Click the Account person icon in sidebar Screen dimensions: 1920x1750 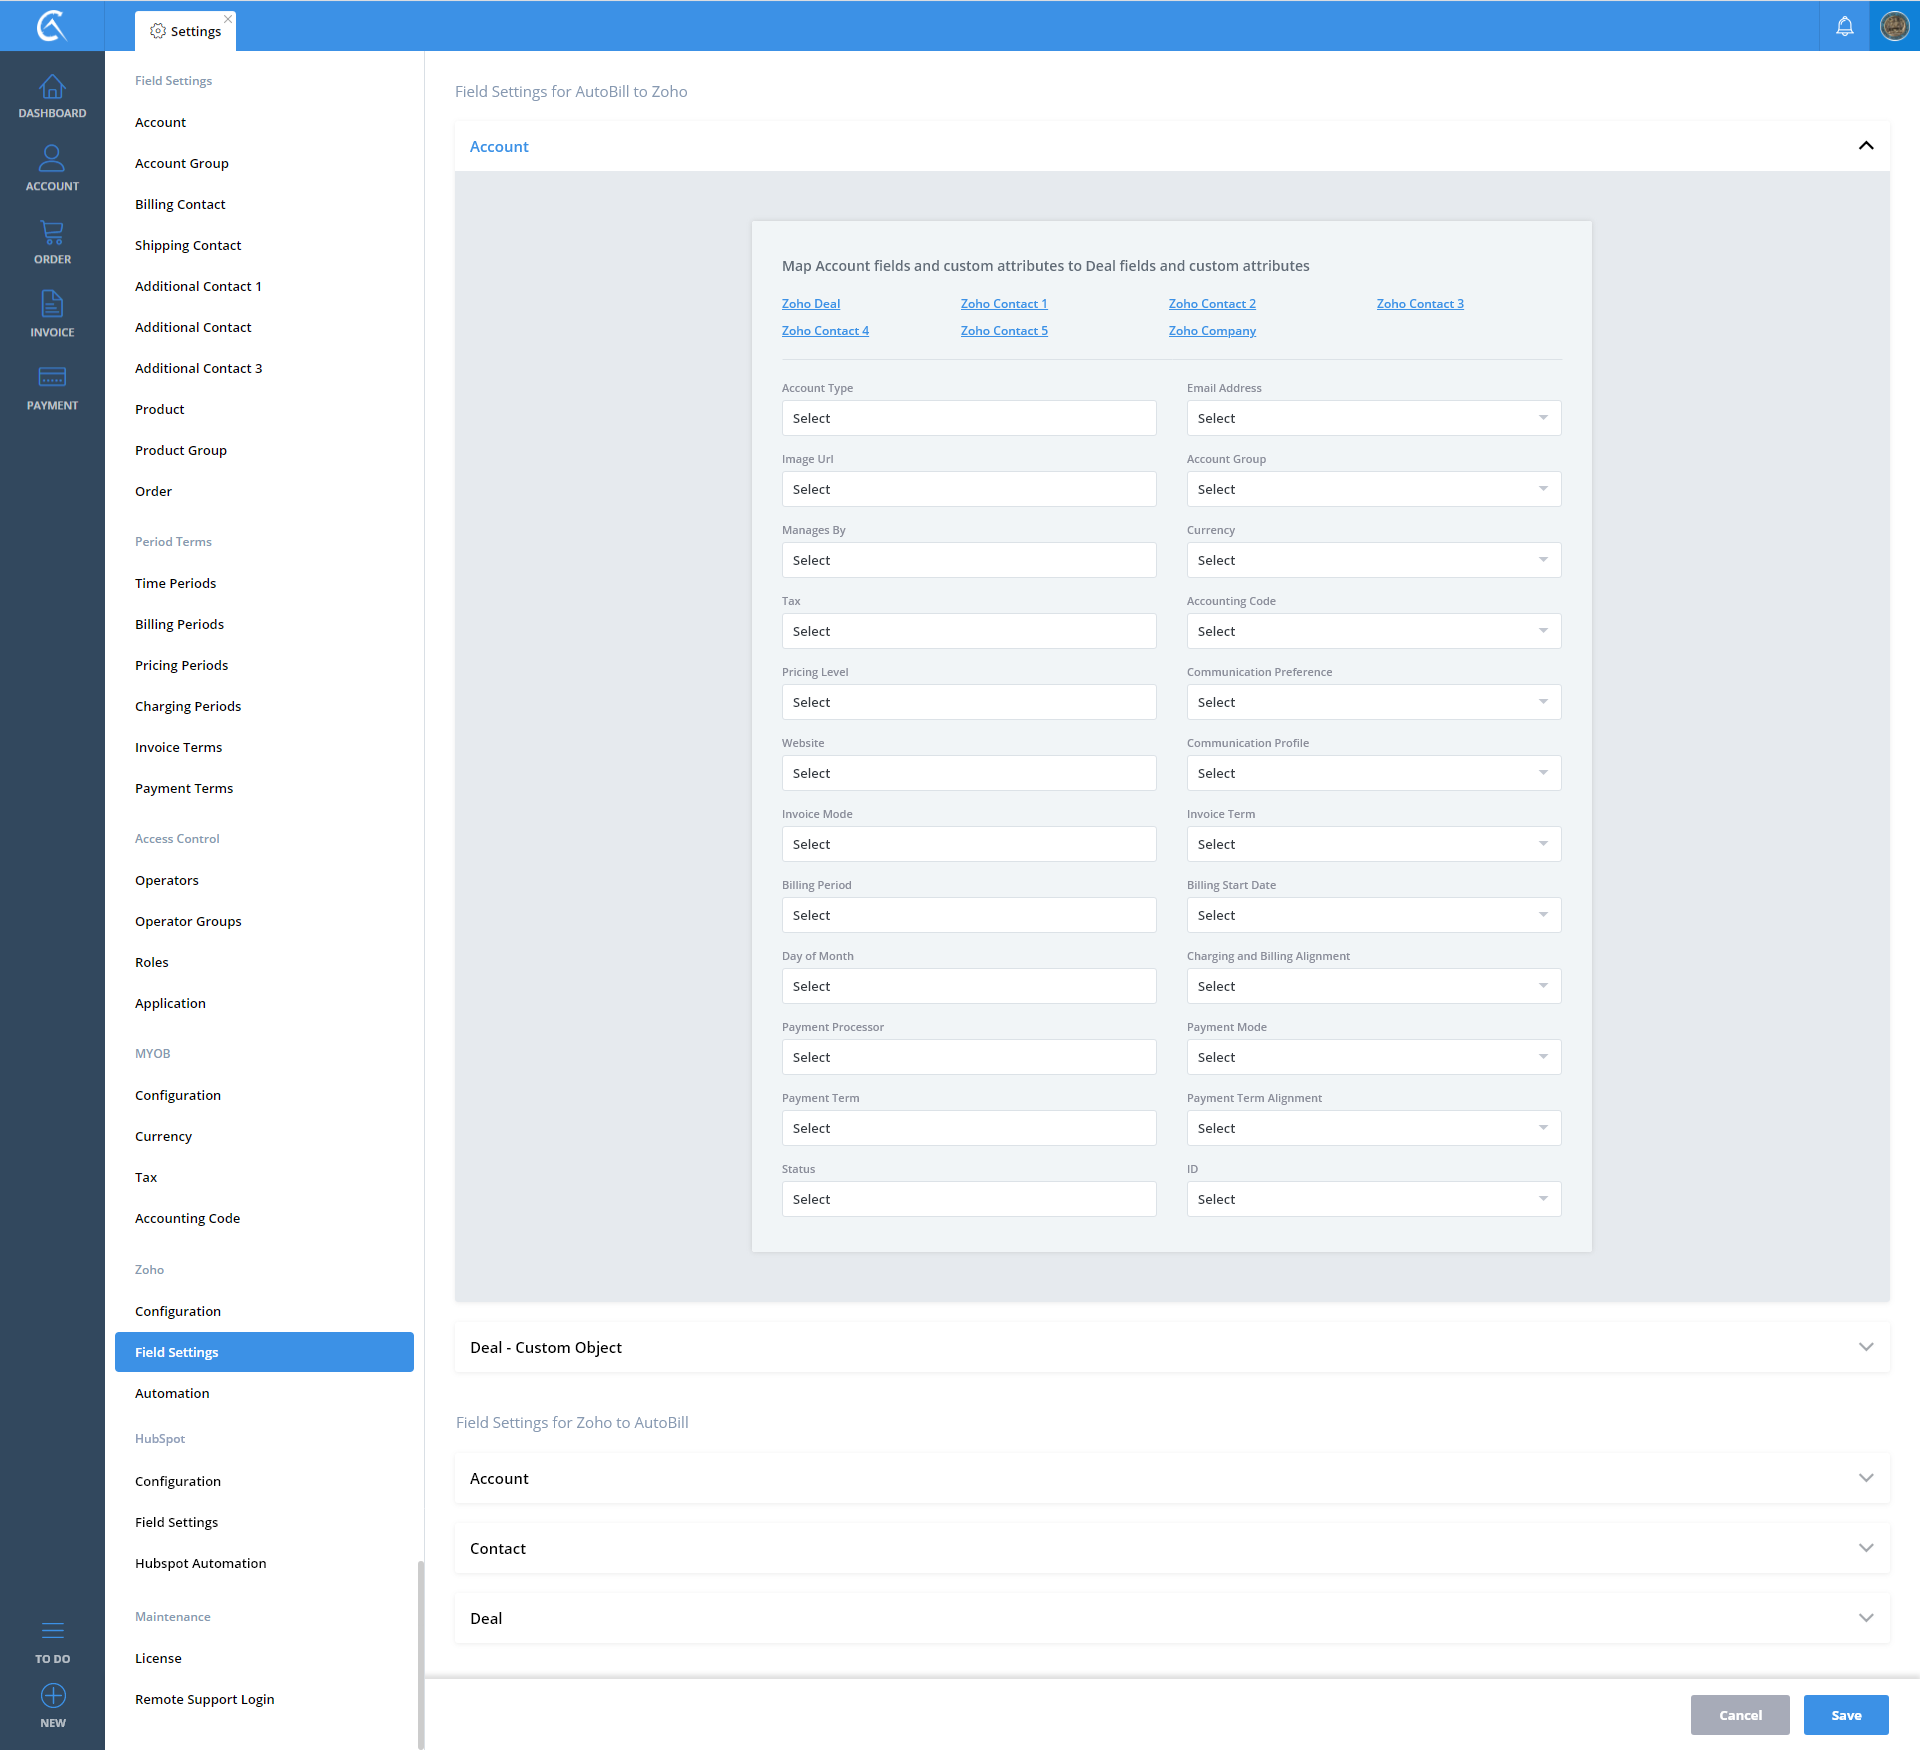click(x=52, y=159)
